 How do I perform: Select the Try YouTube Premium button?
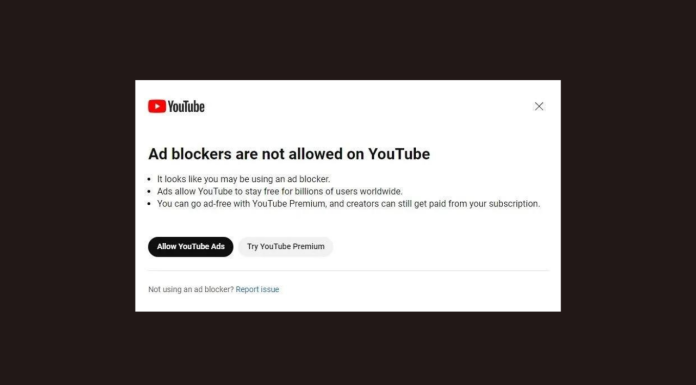pos(286,246)
